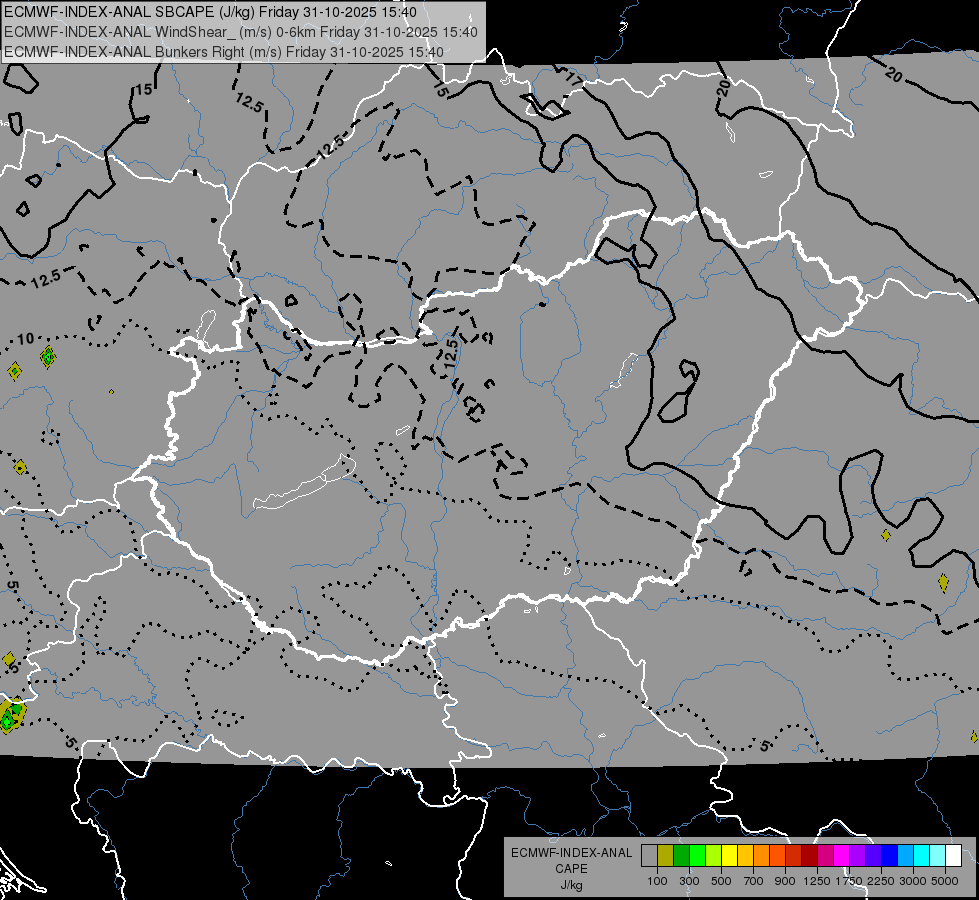This screenshot has width=979, height=900.
Task: Click the '10' dotted contour label
Action: click(25, 339)
